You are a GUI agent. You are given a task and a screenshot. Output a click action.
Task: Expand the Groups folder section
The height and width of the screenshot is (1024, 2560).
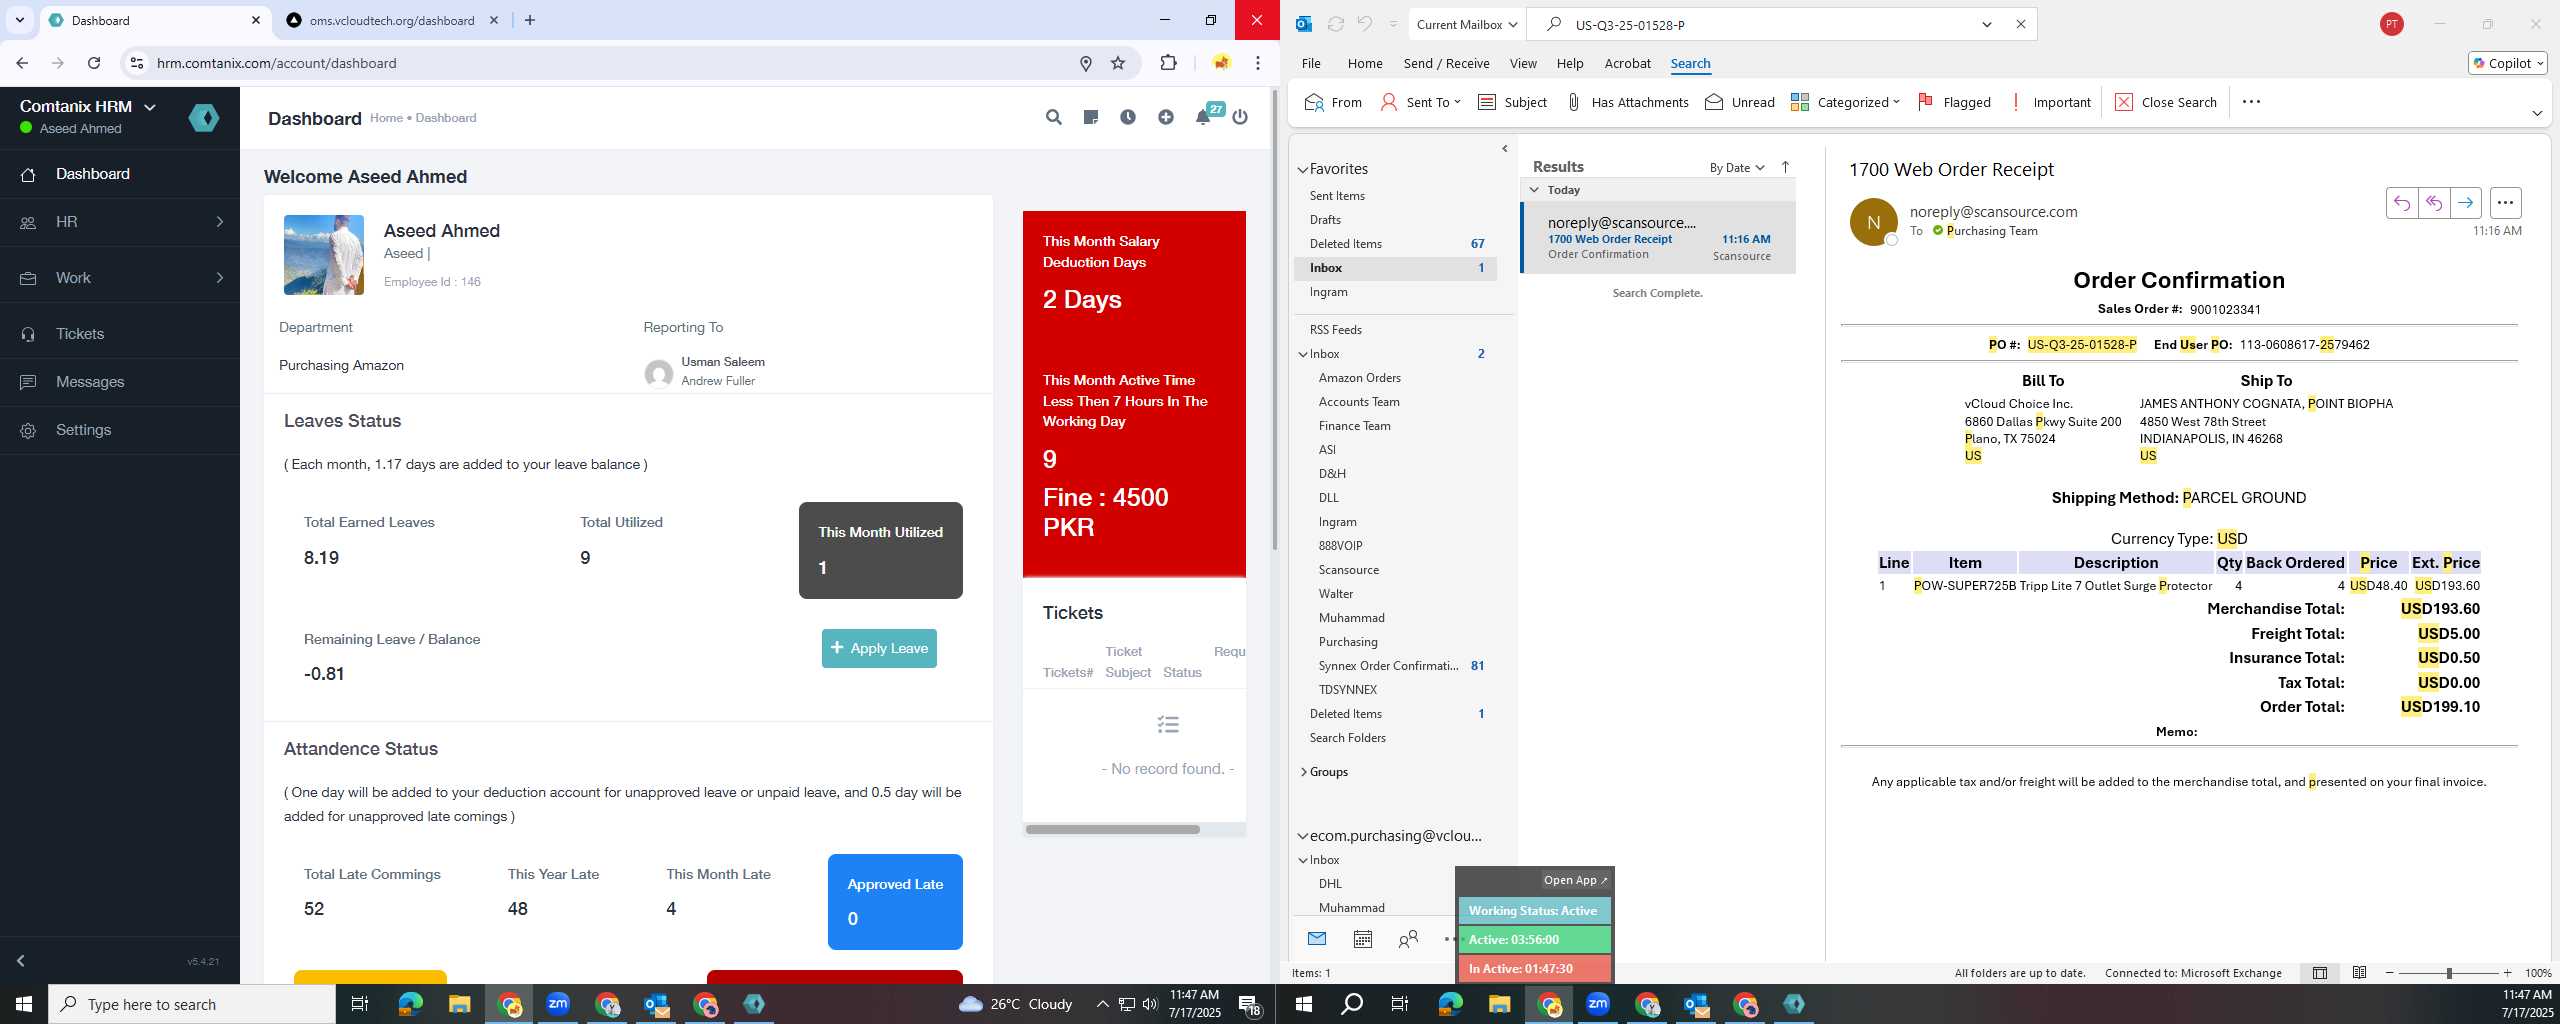click(1303, 772)
